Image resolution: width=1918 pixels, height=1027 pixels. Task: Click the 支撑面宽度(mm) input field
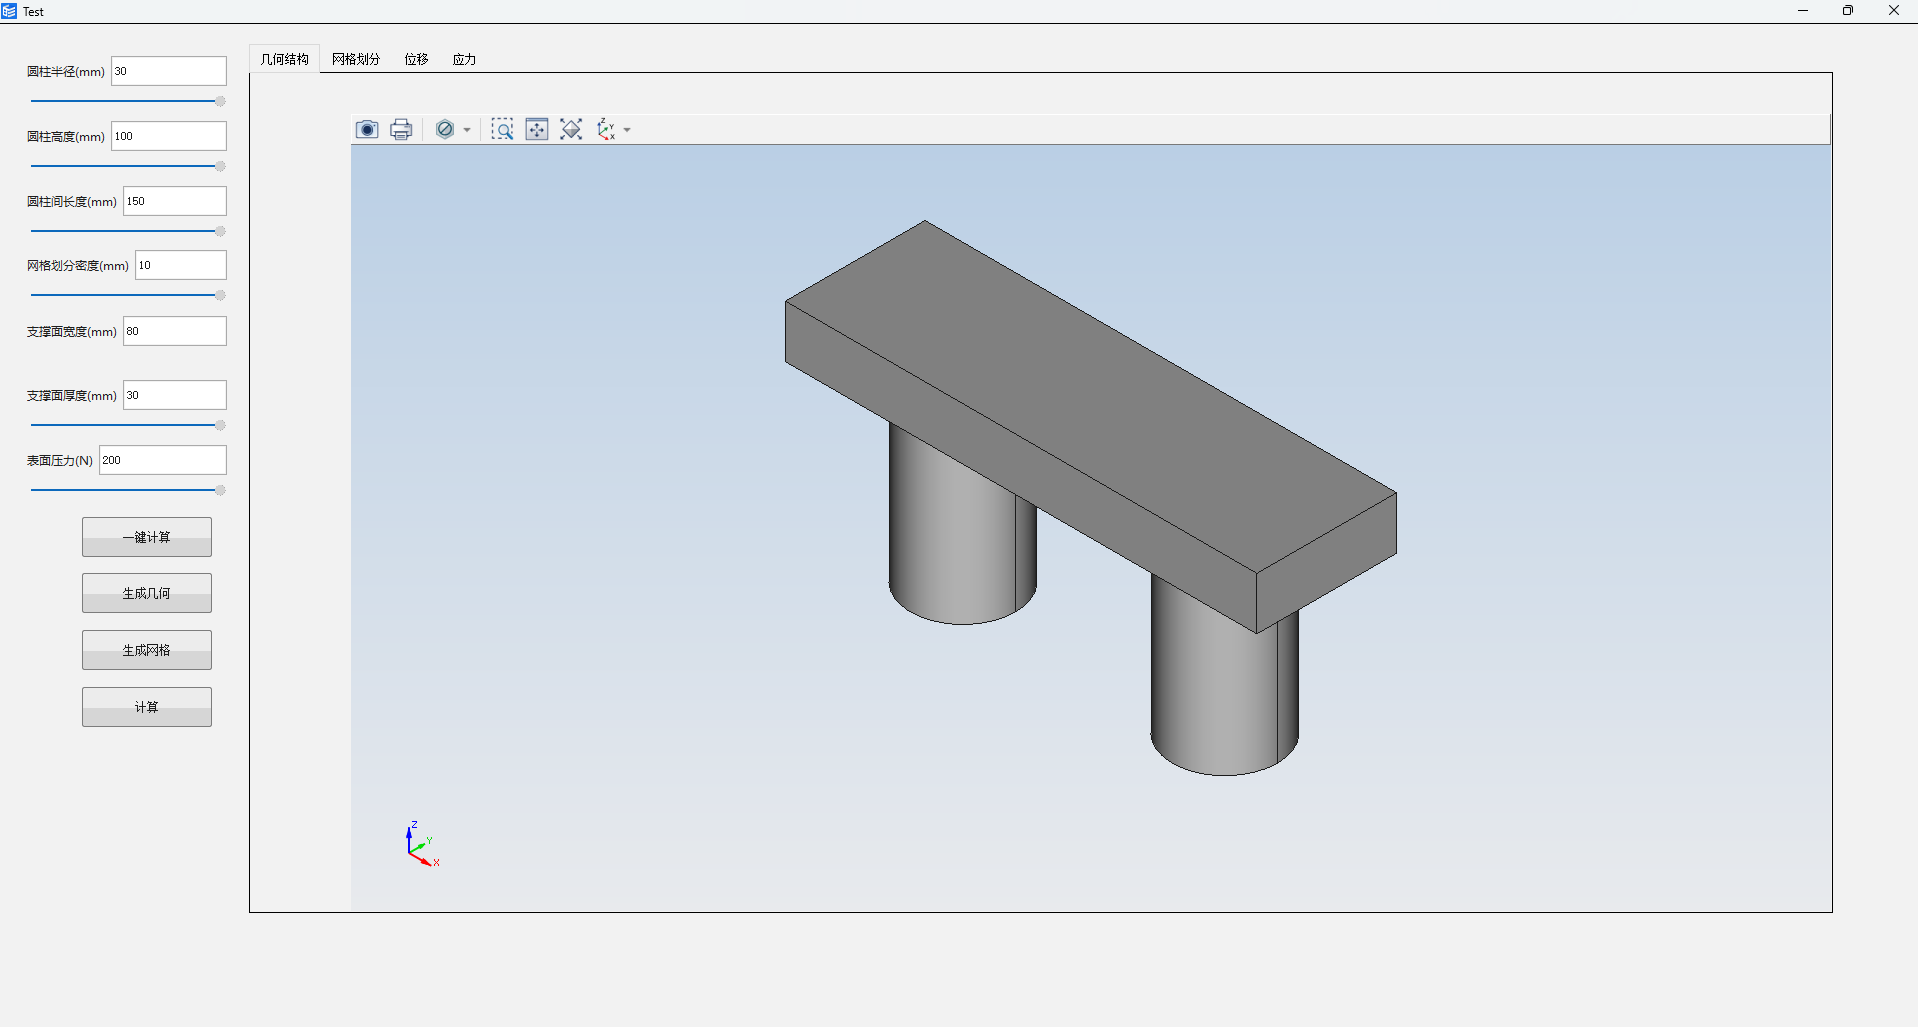point(175,331)
